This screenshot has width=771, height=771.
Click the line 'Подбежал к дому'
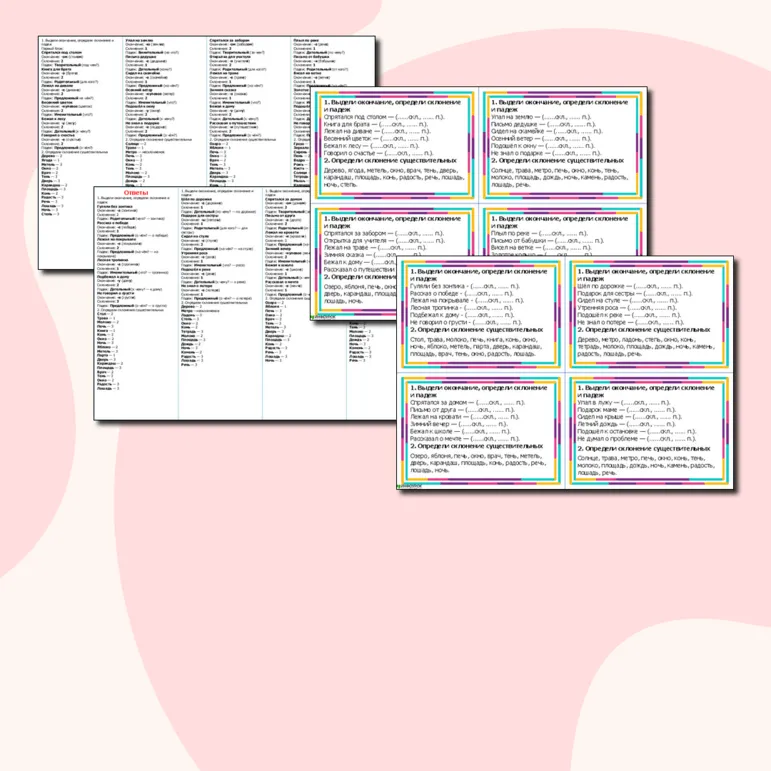point(462,315)
